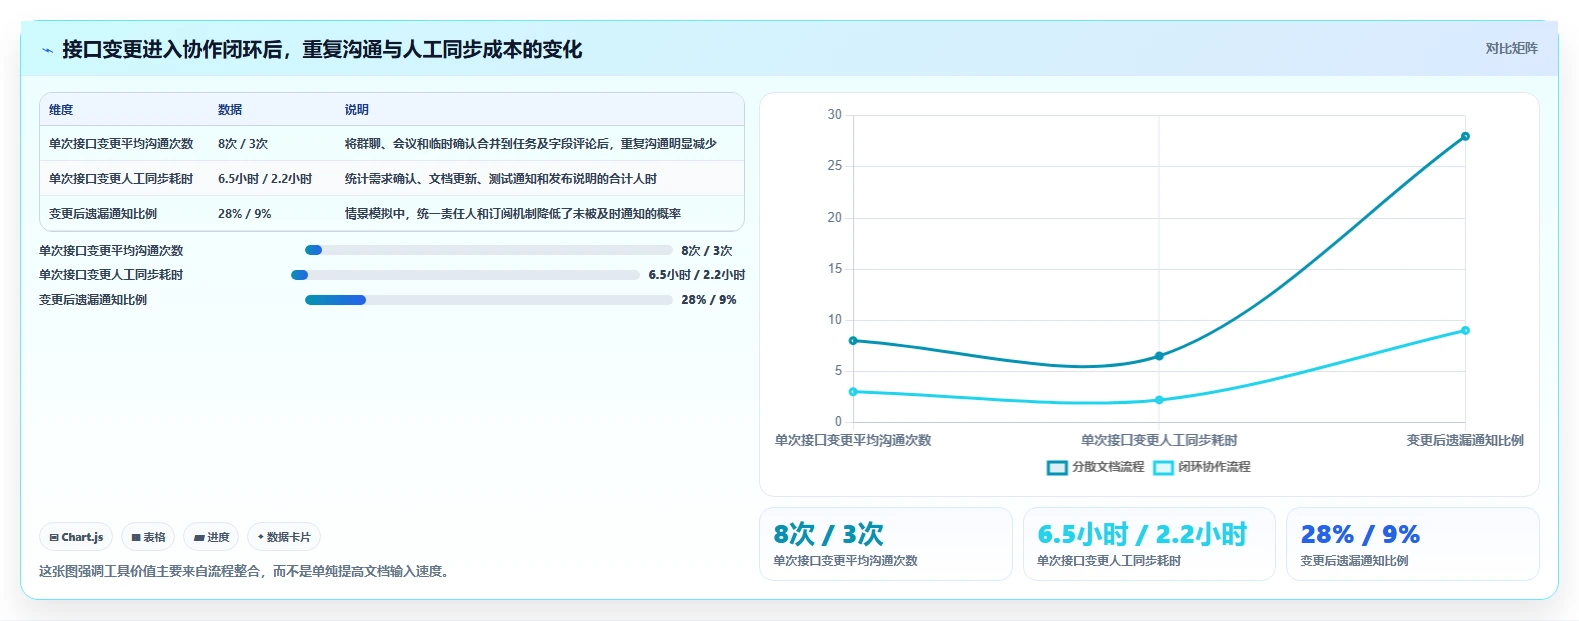Click the 单次接口变更人工同步耗时 progress bar
1579x621 pixels.
click(x=465, y=275)
